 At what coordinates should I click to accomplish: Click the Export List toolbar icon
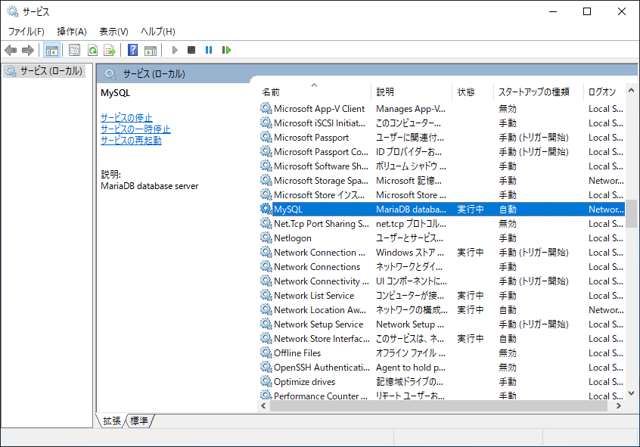point(110,50)
